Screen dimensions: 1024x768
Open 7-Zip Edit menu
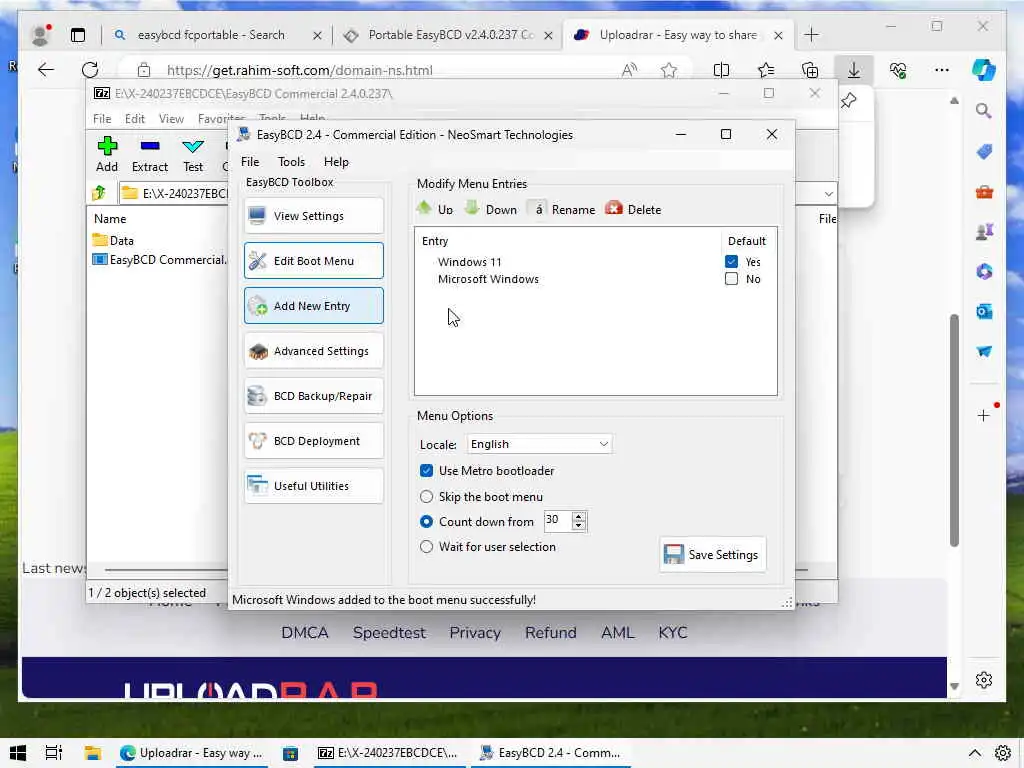(135, 119)
